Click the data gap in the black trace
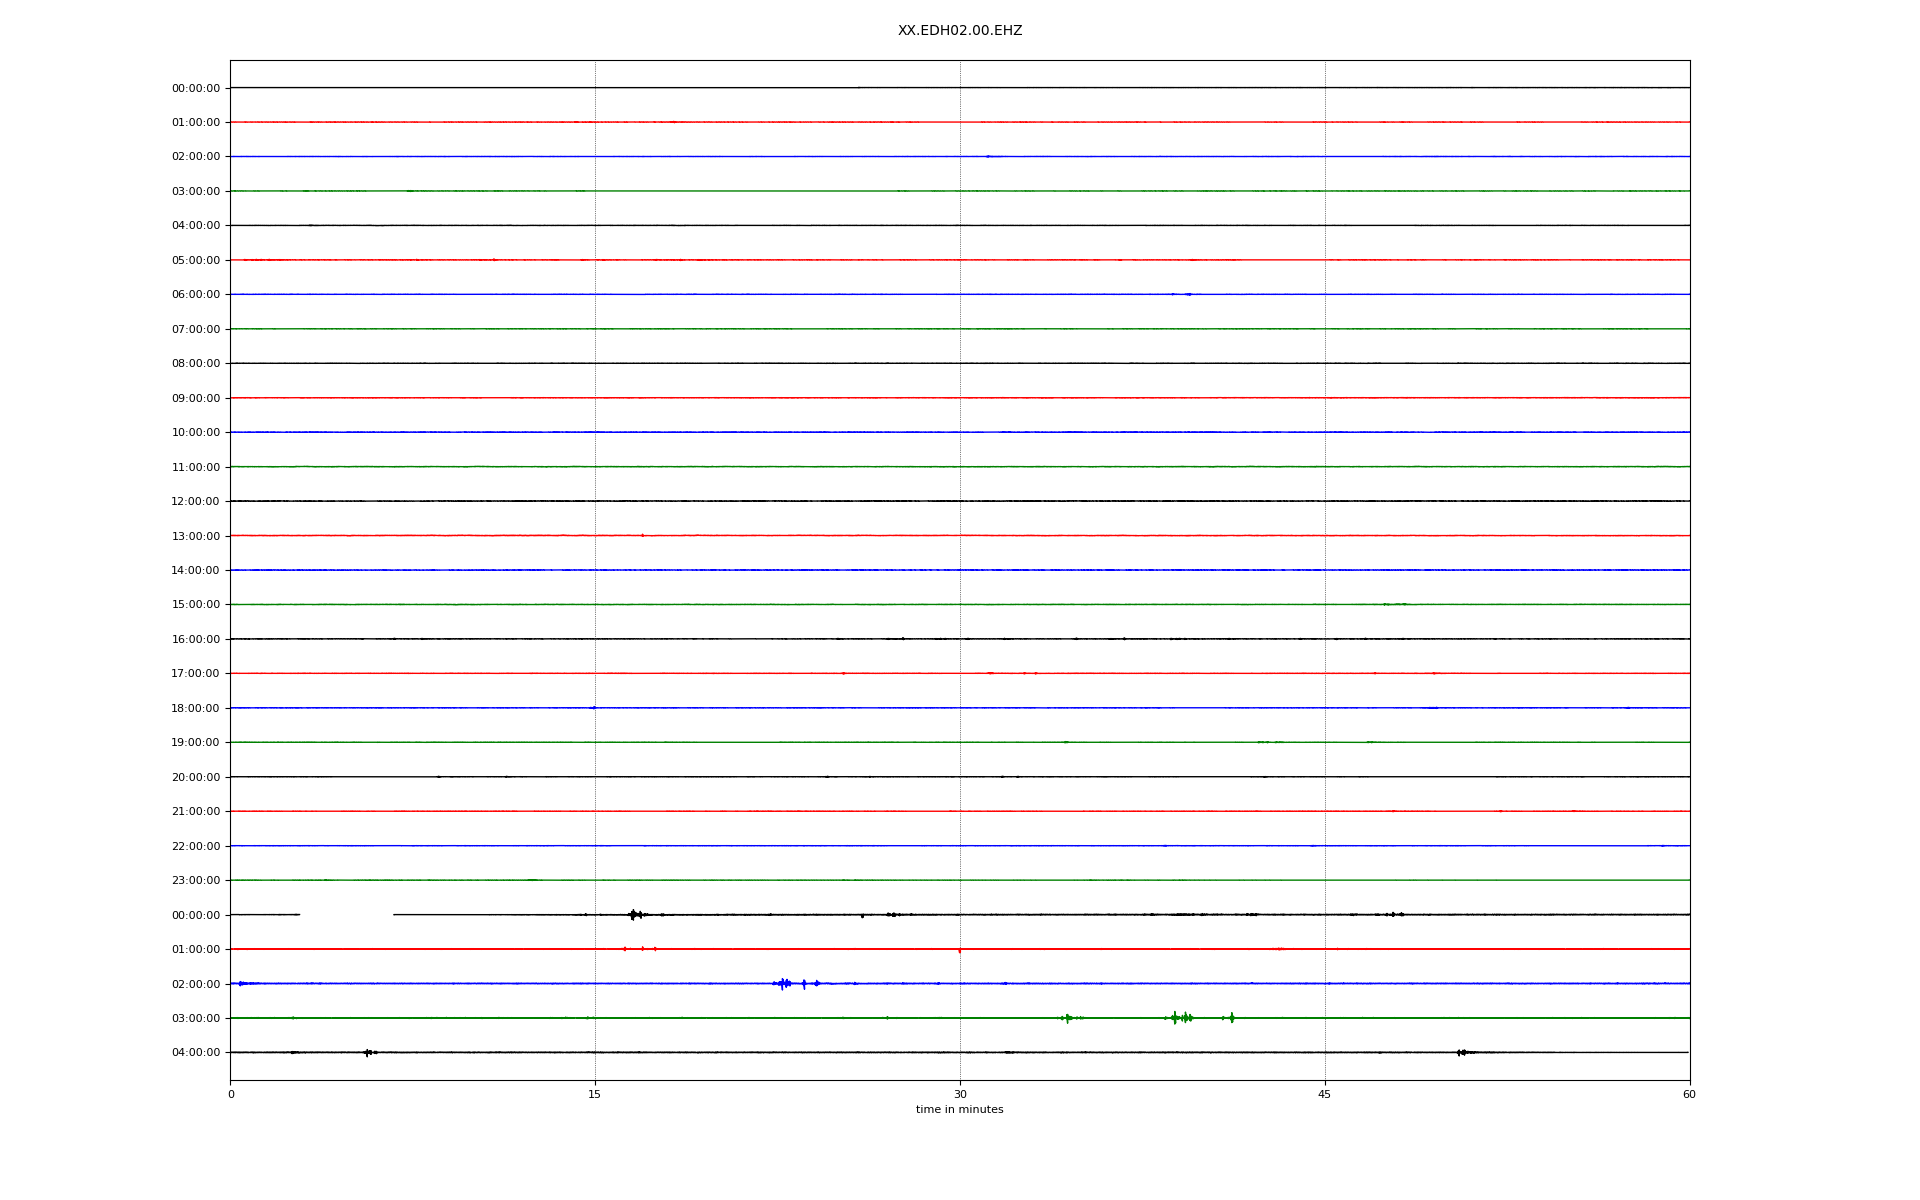The width and height of the screenshot is (1920, 1200). pos(346,915)
